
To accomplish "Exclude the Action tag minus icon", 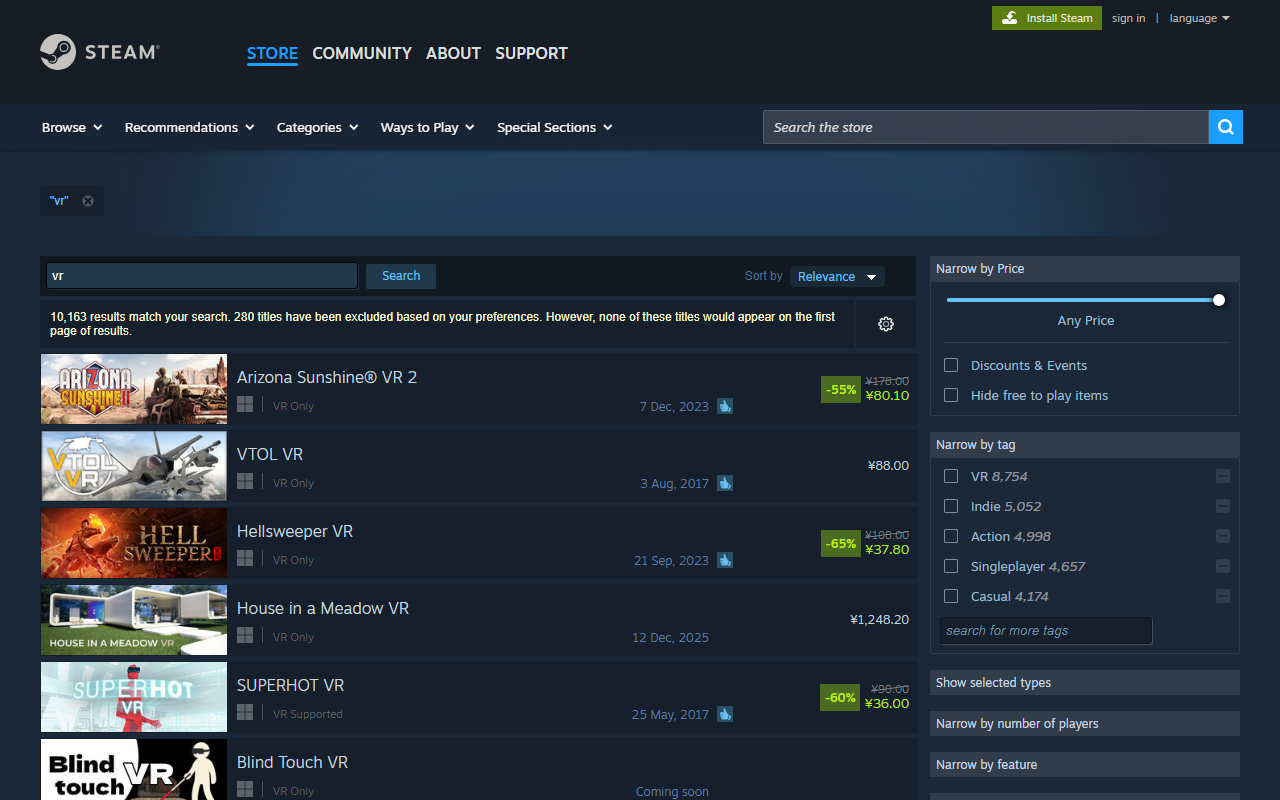I will 1222,536.
